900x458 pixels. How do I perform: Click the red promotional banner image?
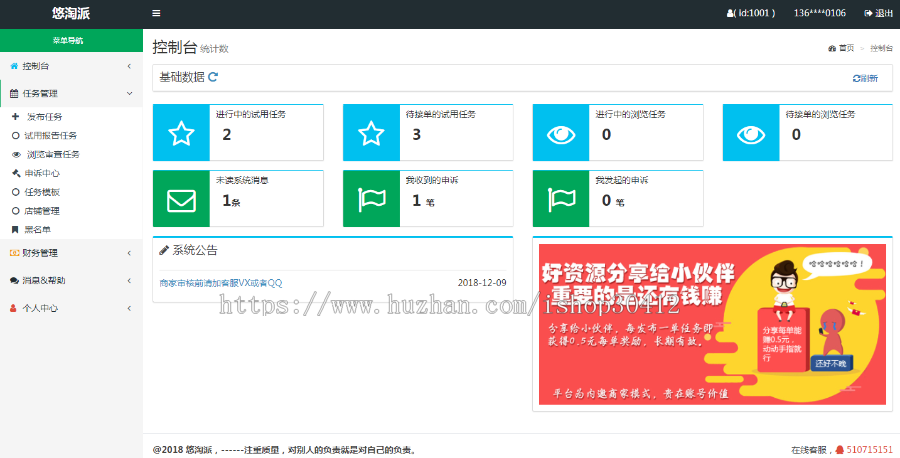712,324
